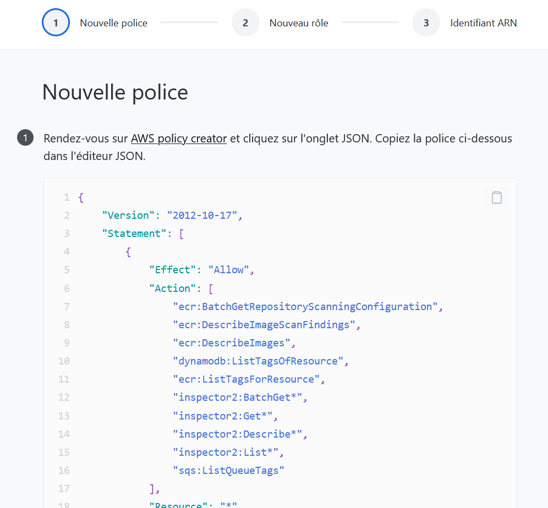
Task: Click the "Action" key on line 6
Action: [x=172, y=289]
